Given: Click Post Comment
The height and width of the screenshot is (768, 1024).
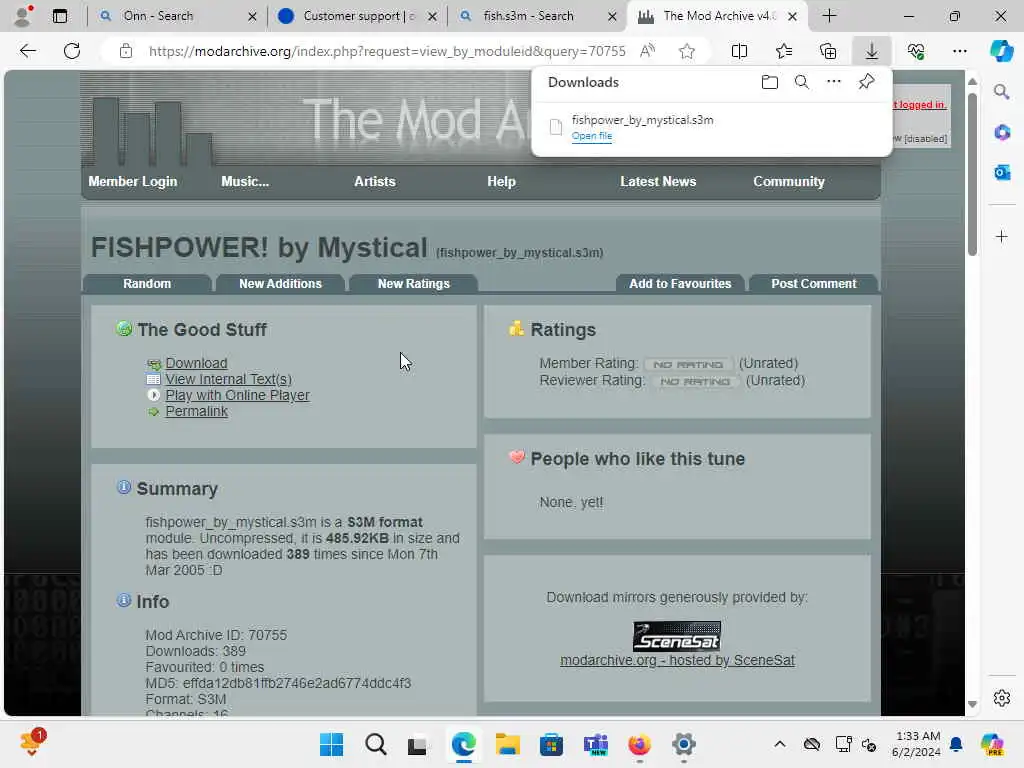Looking at the screenshot, I should tap(813, 283).
